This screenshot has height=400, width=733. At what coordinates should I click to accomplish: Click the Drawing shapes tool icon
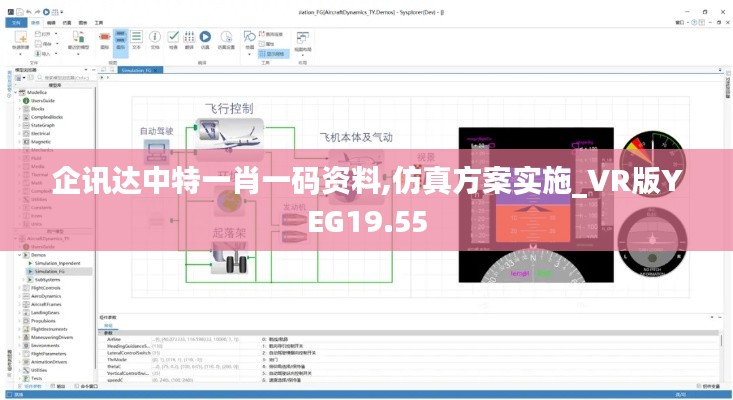pos(250,37)
